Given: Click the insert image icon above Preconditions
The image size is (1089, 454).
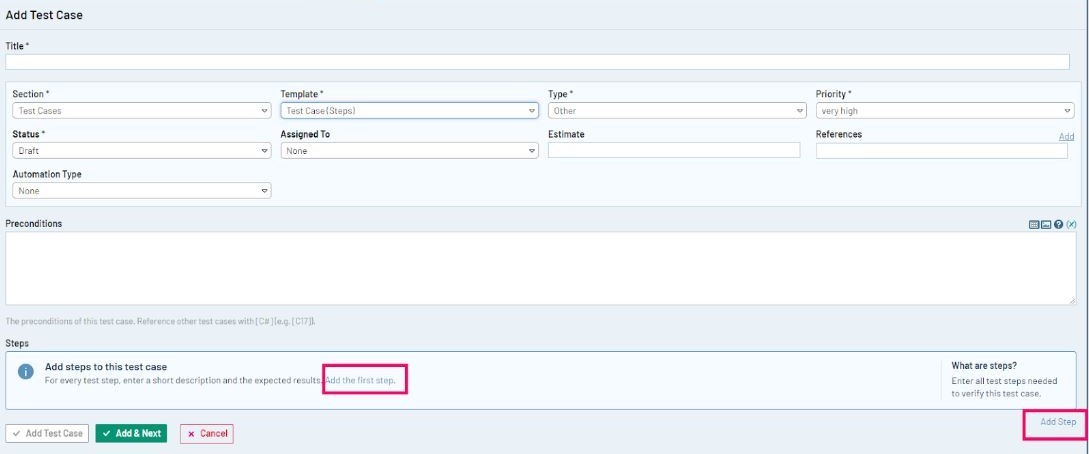Looking at the screenshot, I should (x=1046, y=224).
